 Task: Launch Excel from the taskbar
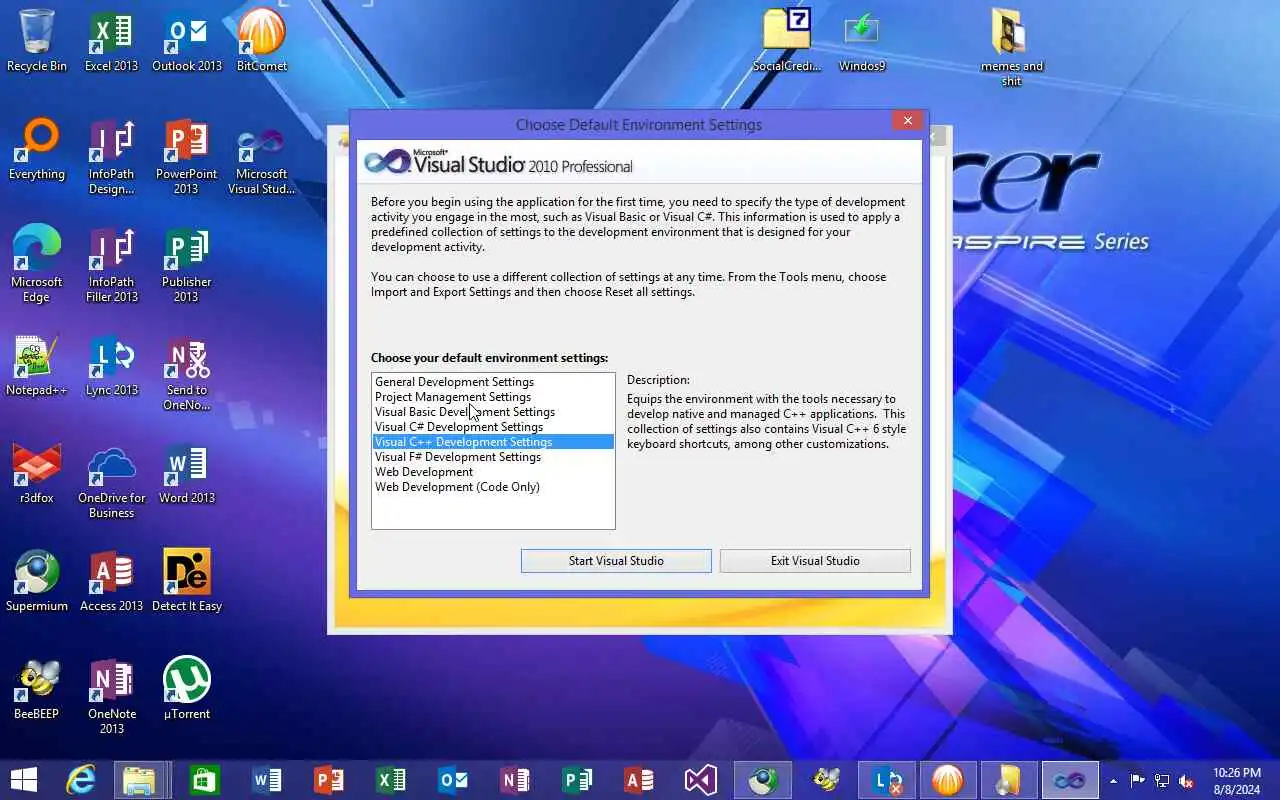tap(390, 780)
